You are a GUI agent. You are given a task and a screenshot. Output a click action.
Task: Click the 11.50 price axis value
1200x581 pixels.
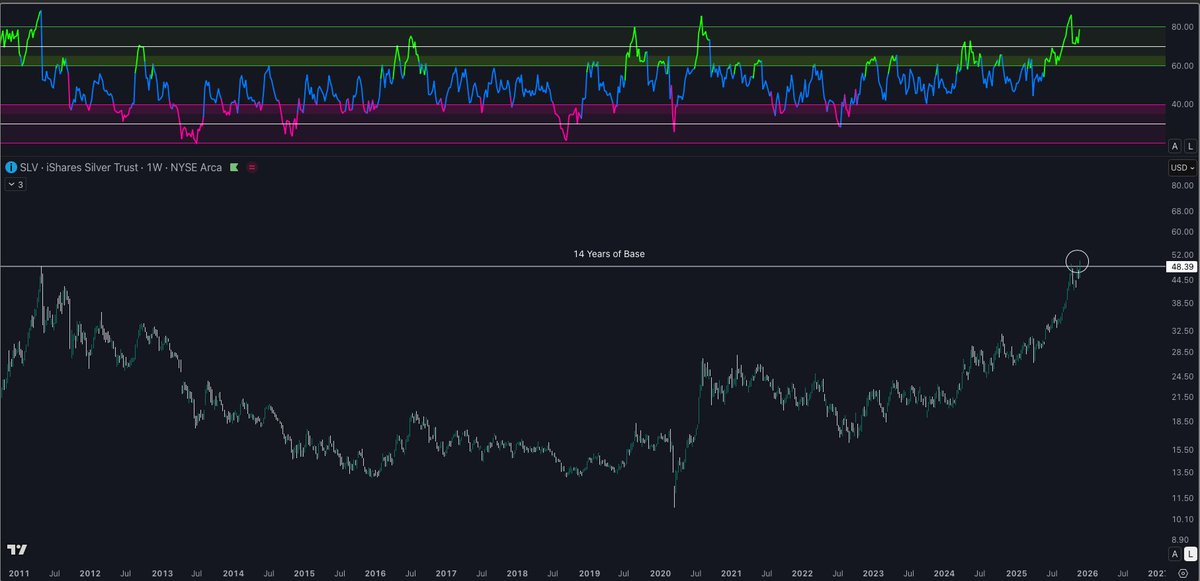point(1181,498)
